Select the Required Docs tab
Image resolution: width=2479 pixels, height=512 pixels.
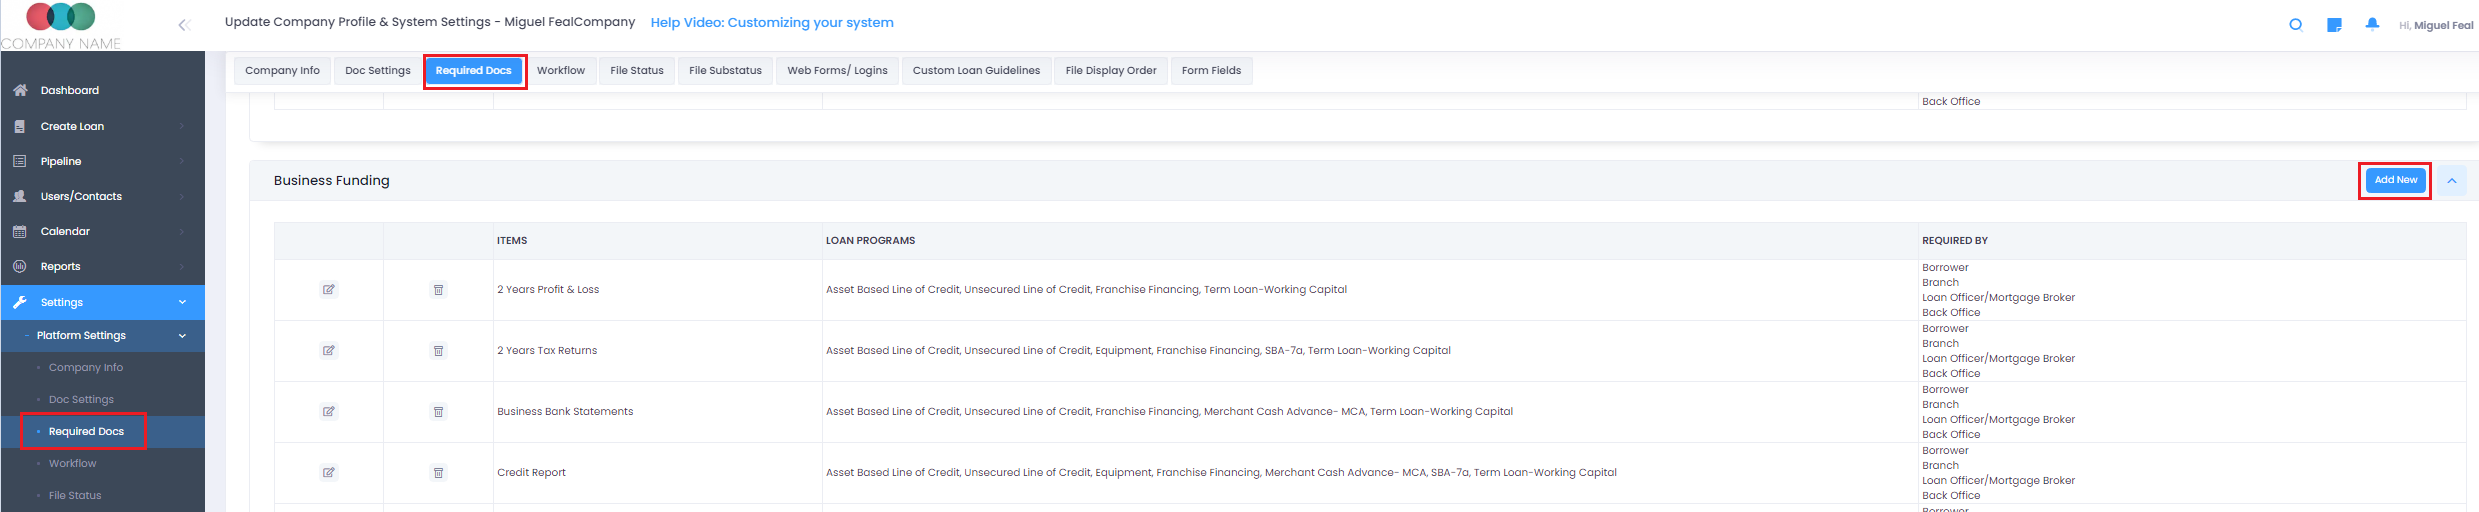point(474,71)
